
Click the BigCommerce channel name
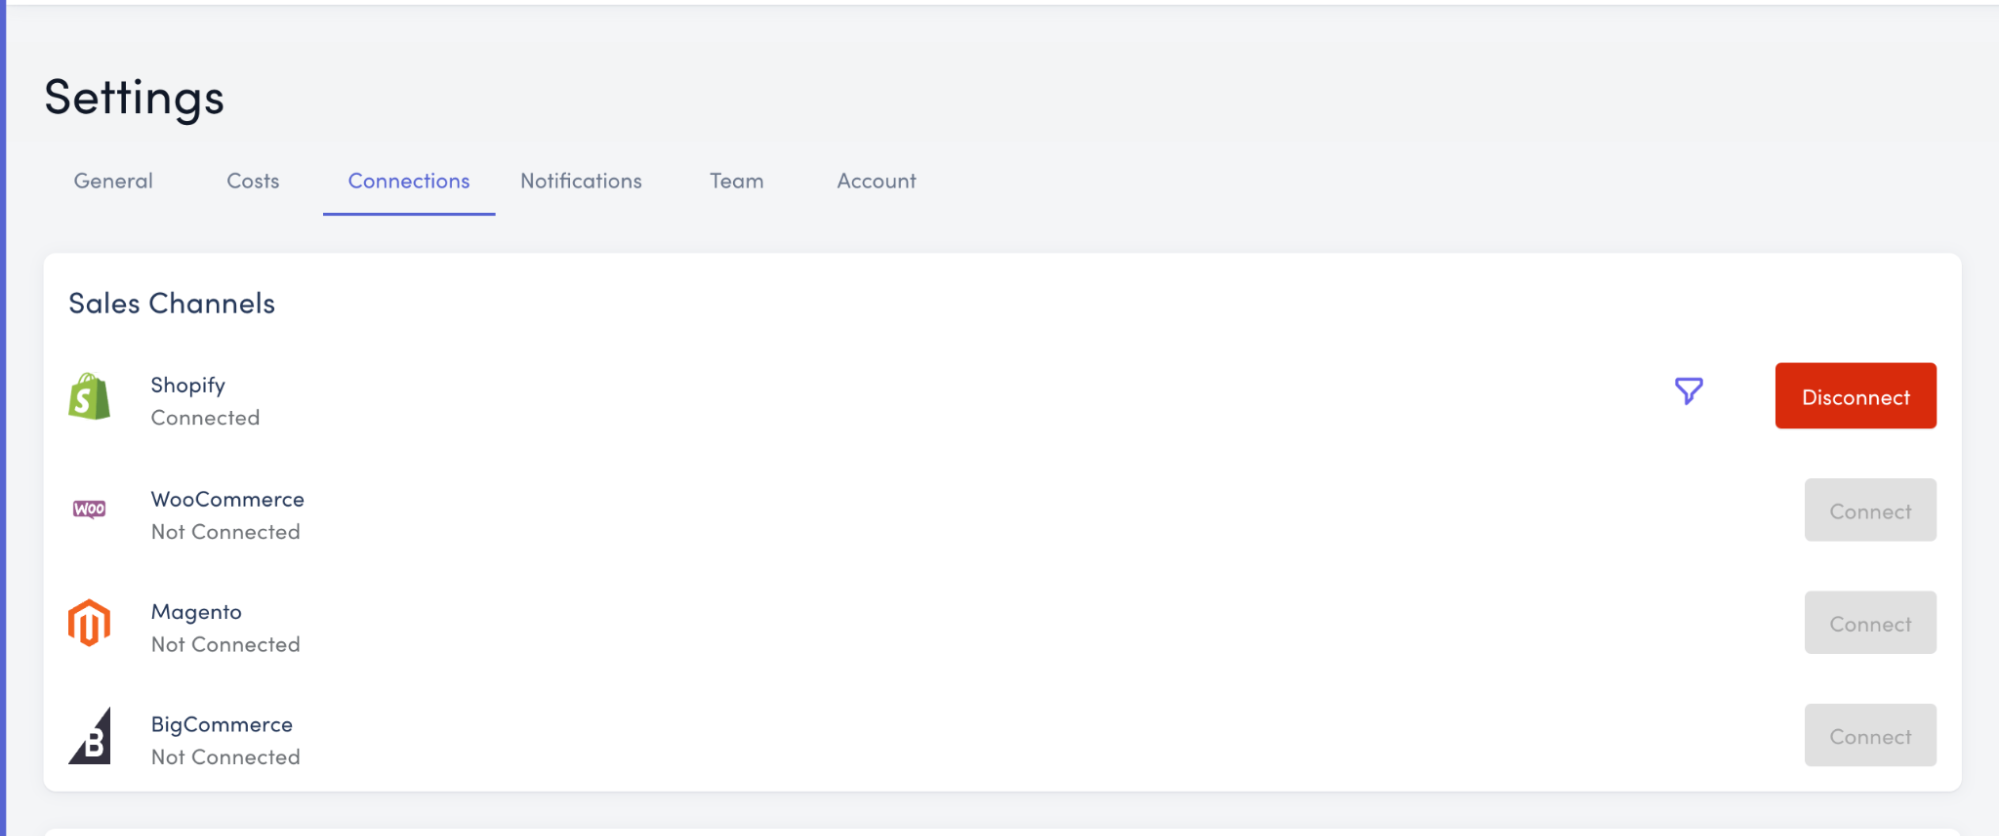(x=221, y=724)
